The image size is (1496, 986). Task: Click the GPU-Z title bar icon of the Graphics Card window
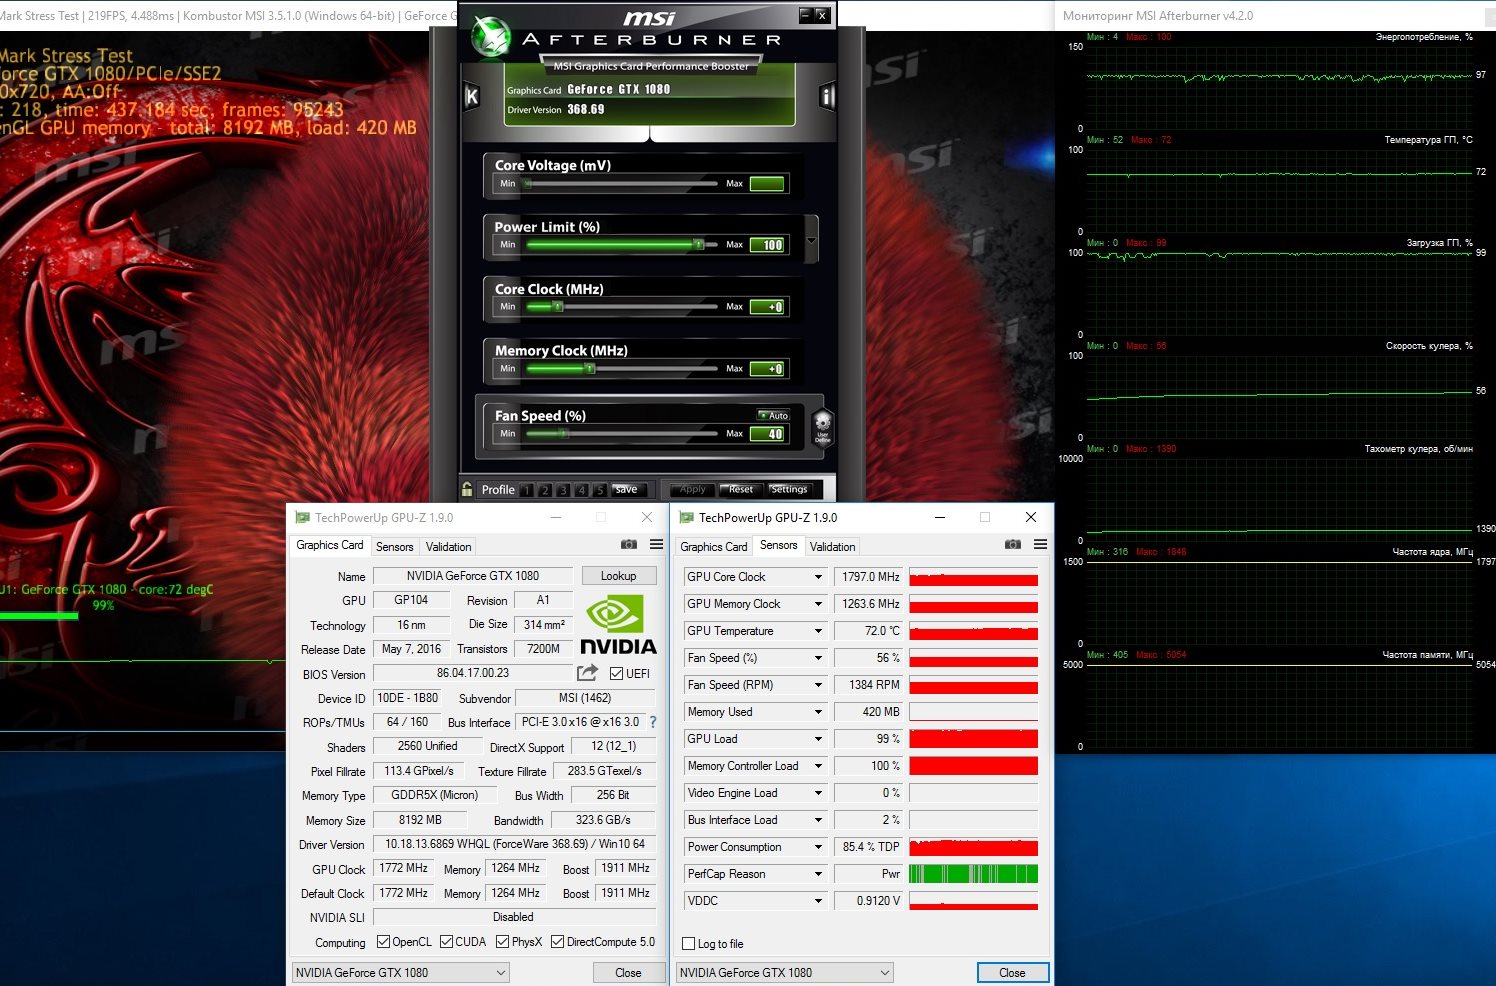(x=302, y=517)
